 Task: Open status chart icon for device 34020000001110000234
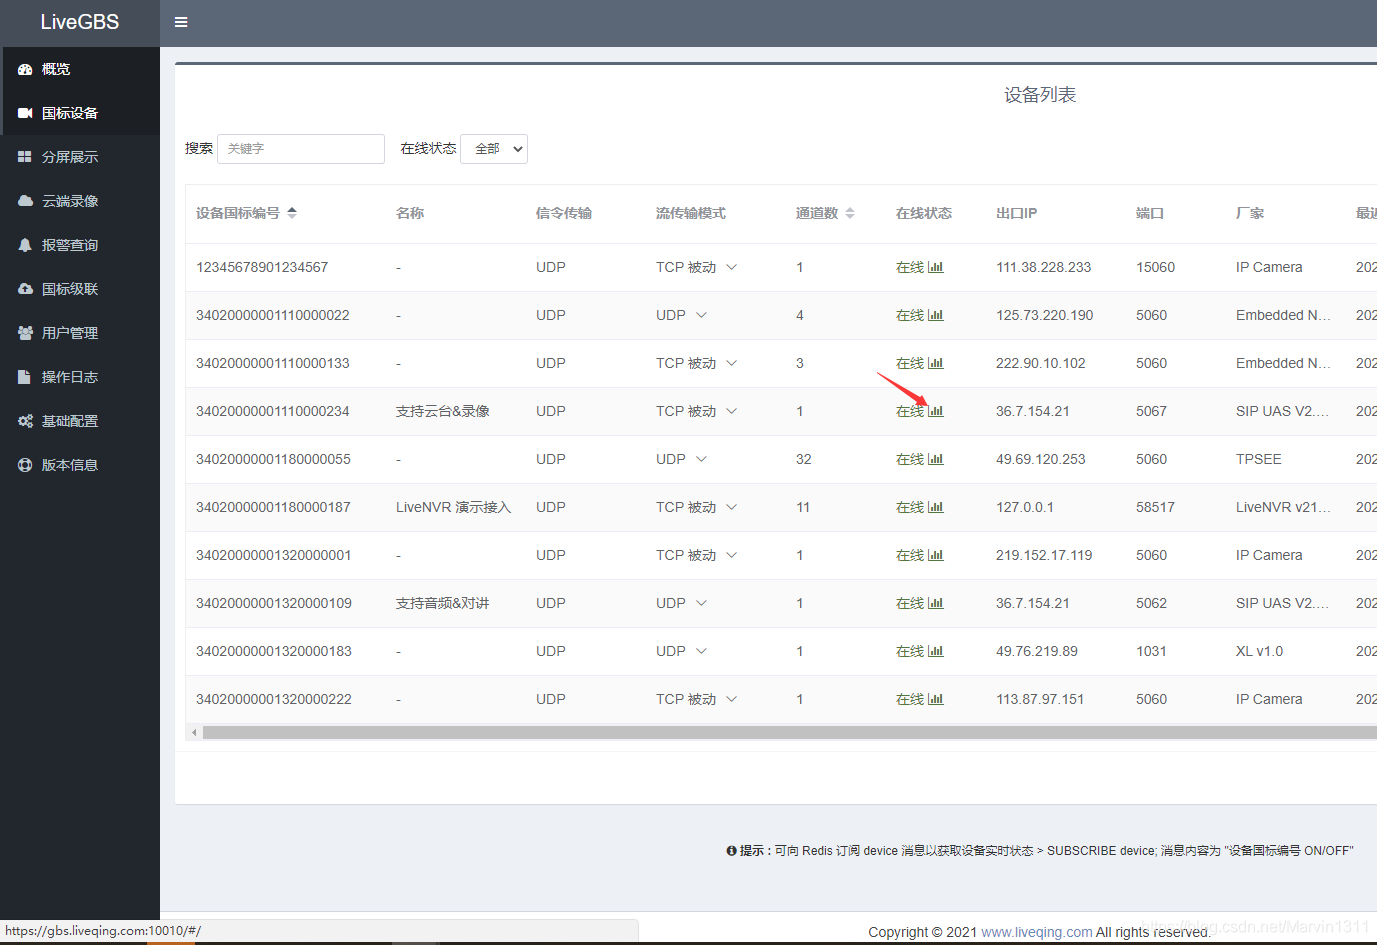point(936,411)
